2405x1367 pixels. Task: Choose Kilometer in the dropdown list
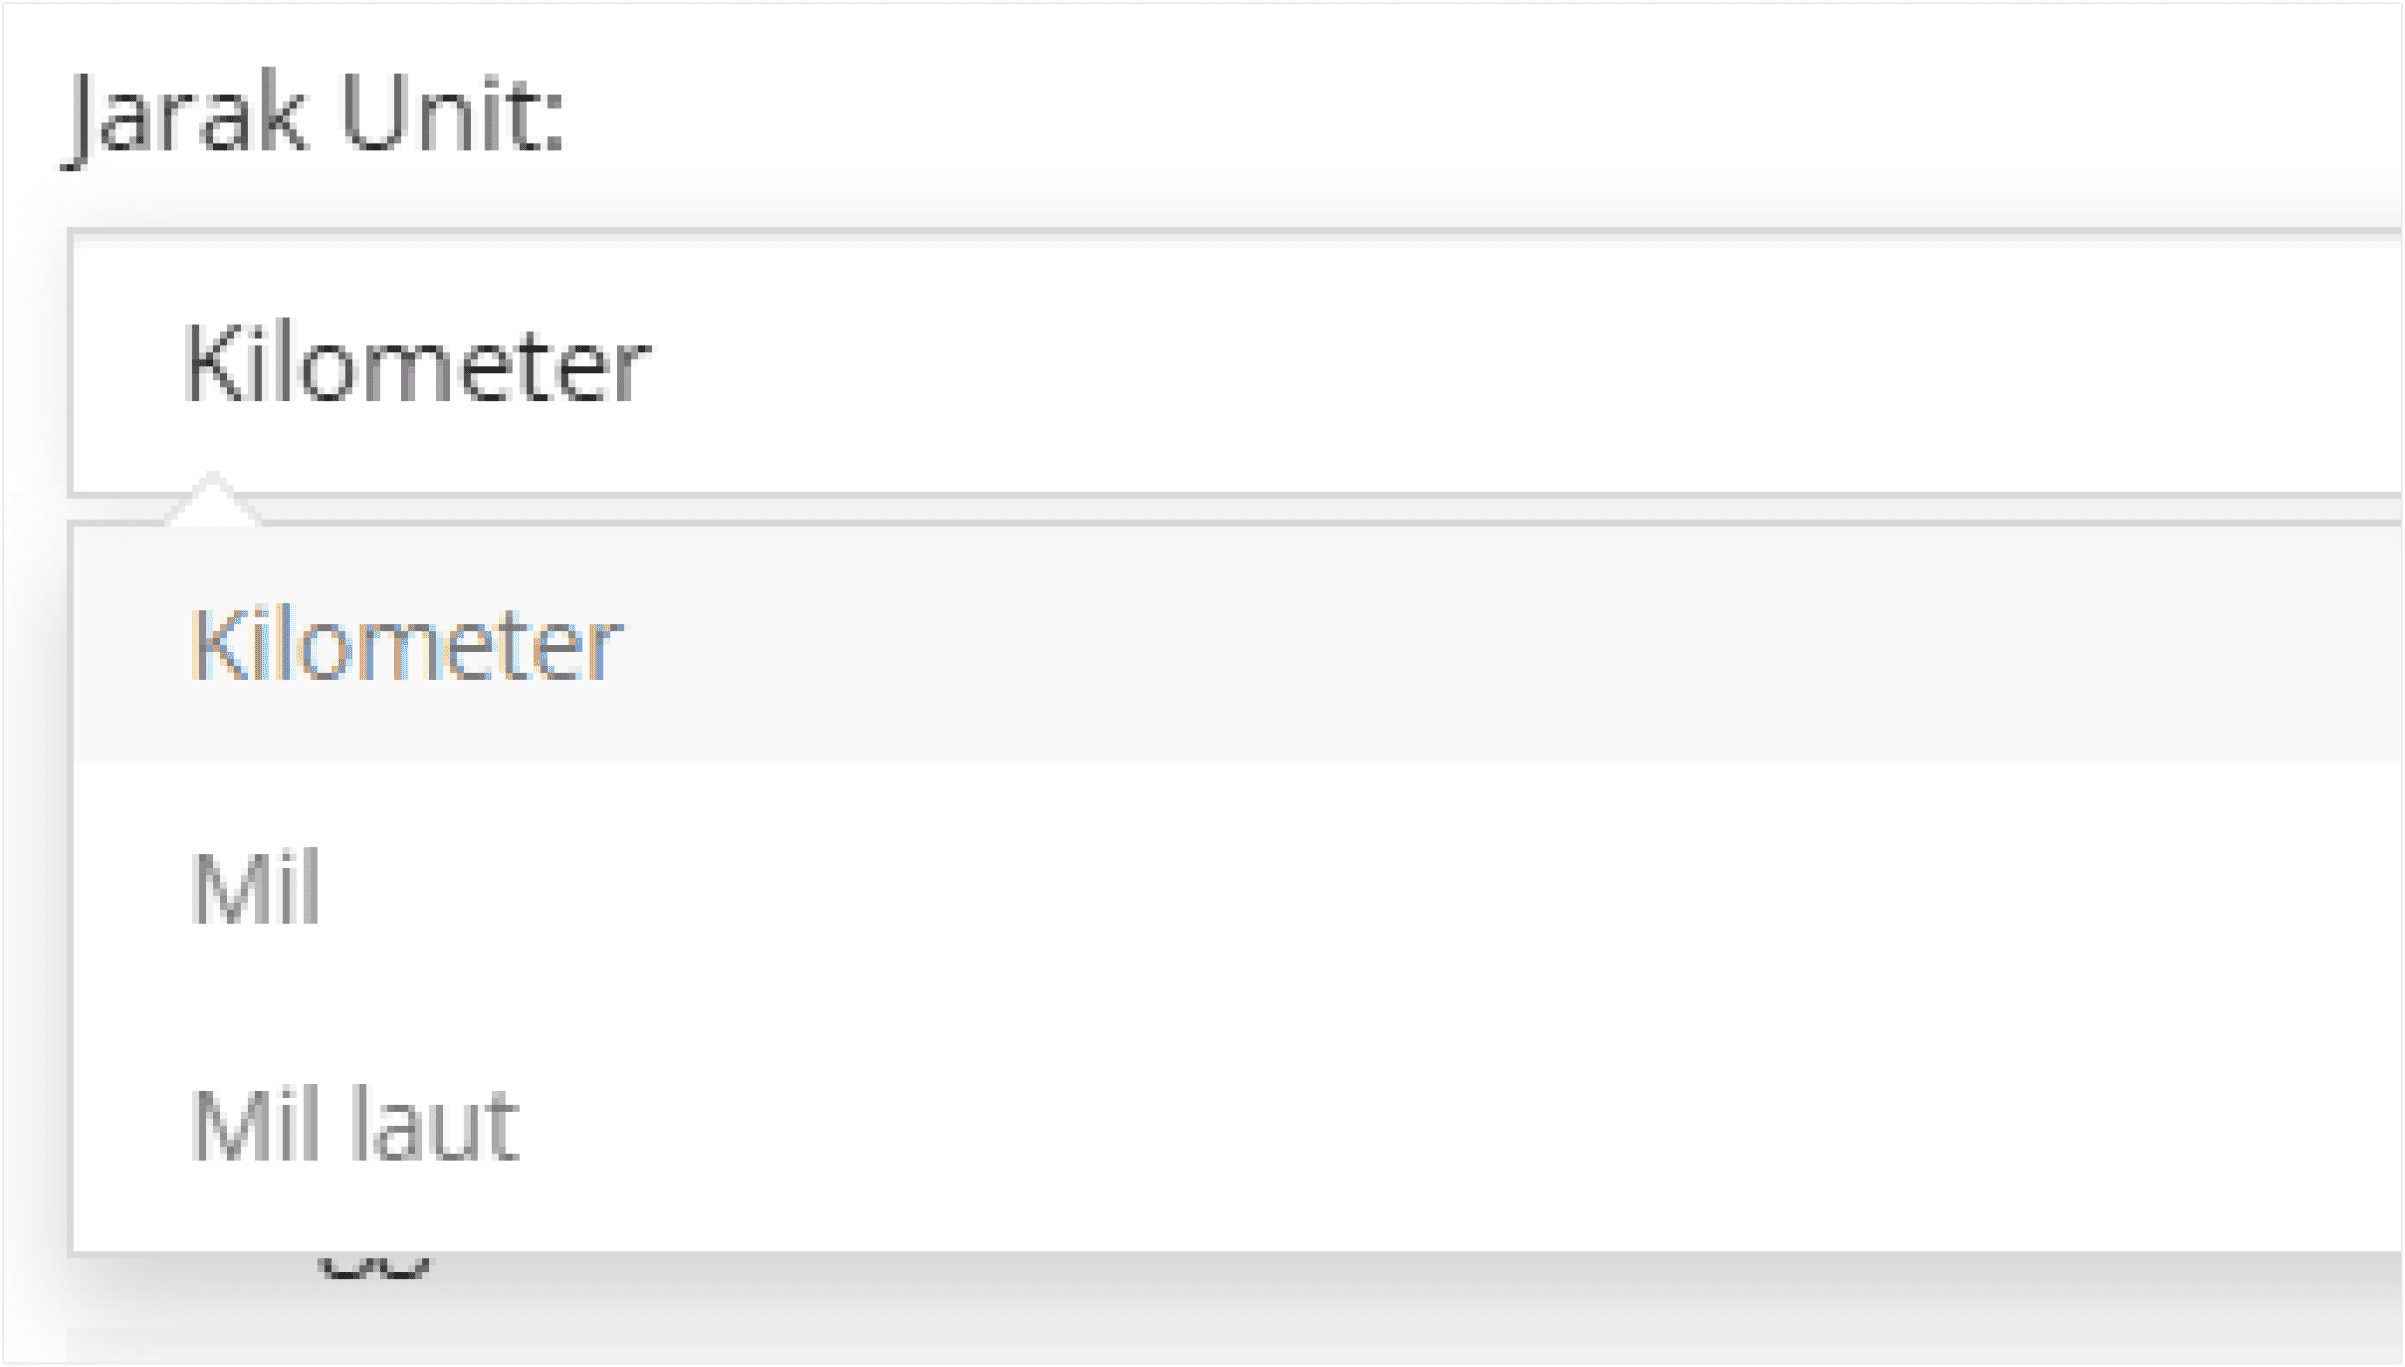point(1238,645)
